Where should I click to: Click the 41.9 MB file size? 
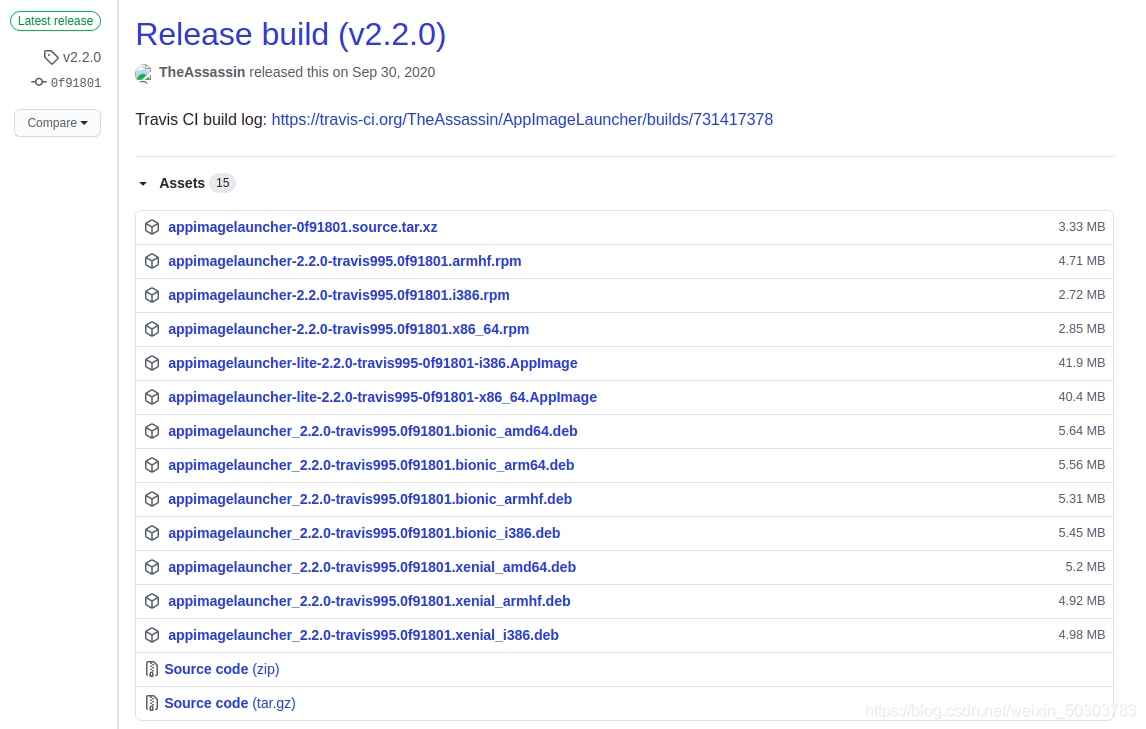pos(1082,363)
